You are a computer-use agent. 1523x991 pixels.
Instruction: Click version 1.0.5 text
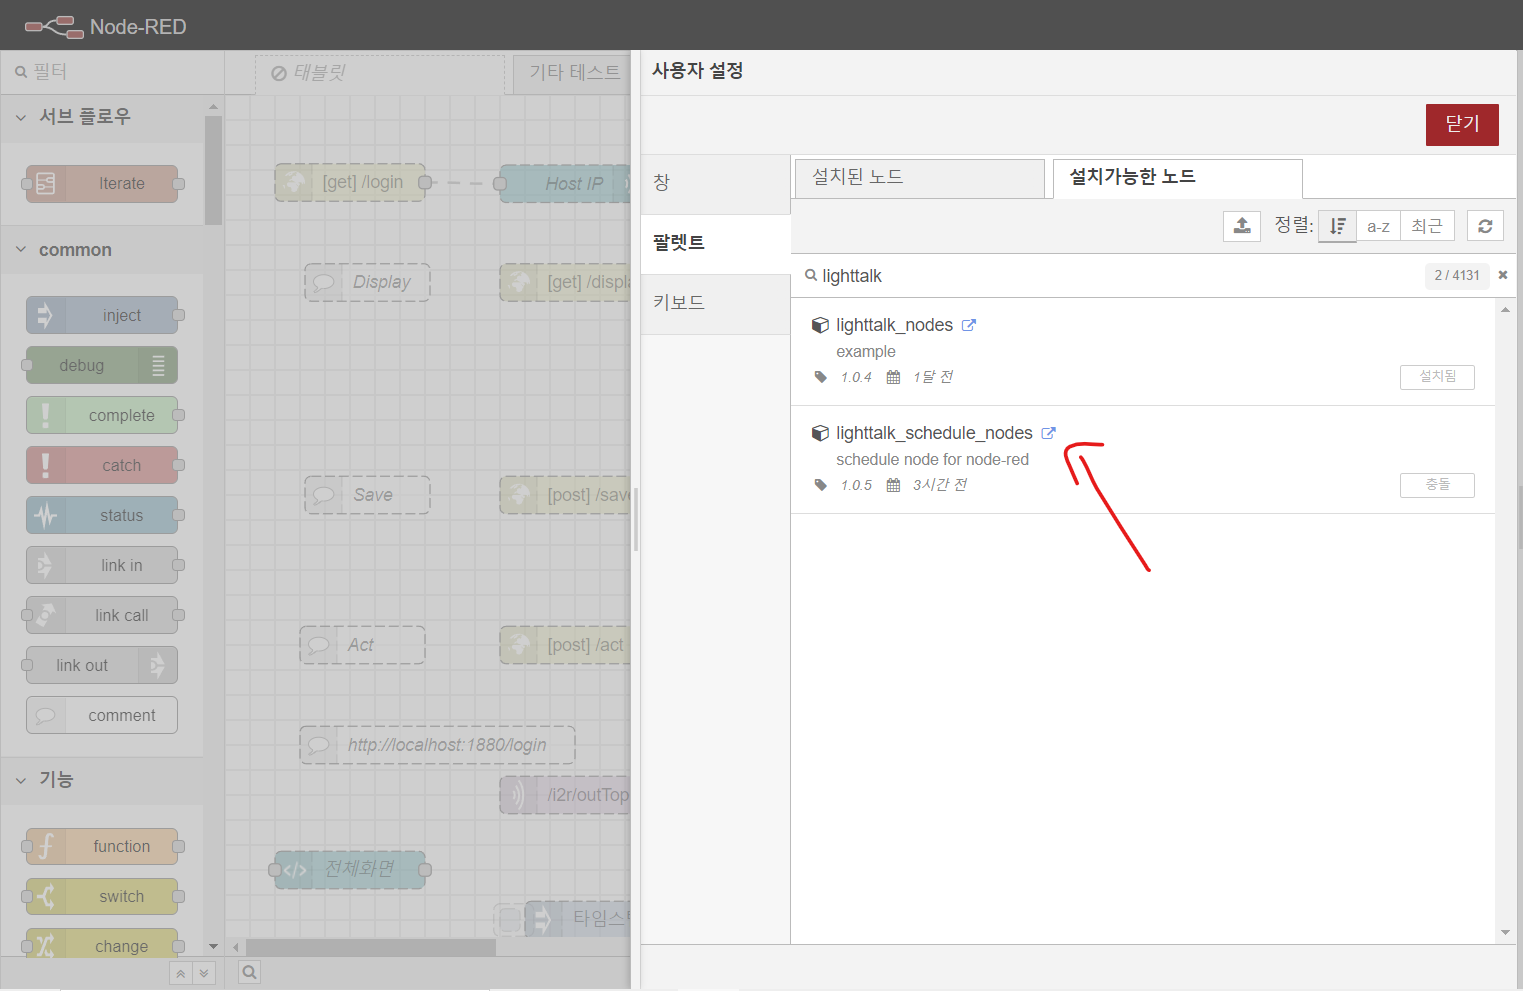(856, 485)
